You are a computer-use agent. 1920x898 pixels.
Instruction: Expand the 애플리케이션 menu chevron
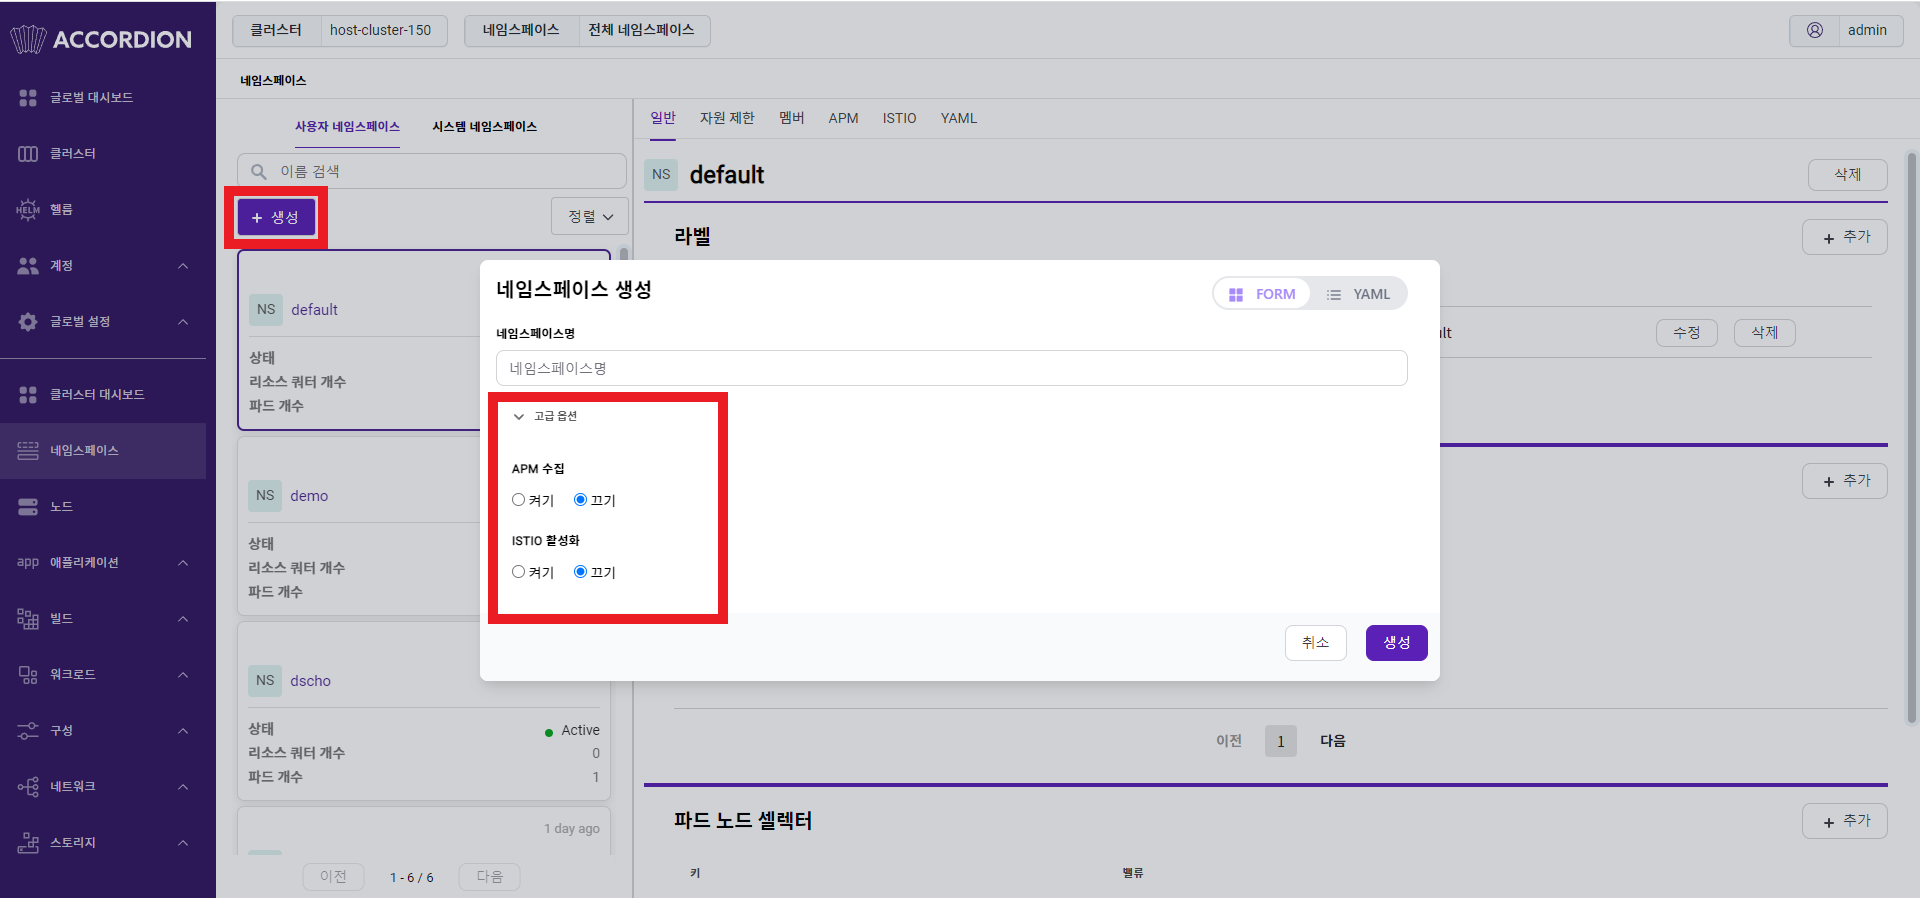[183, 562]
